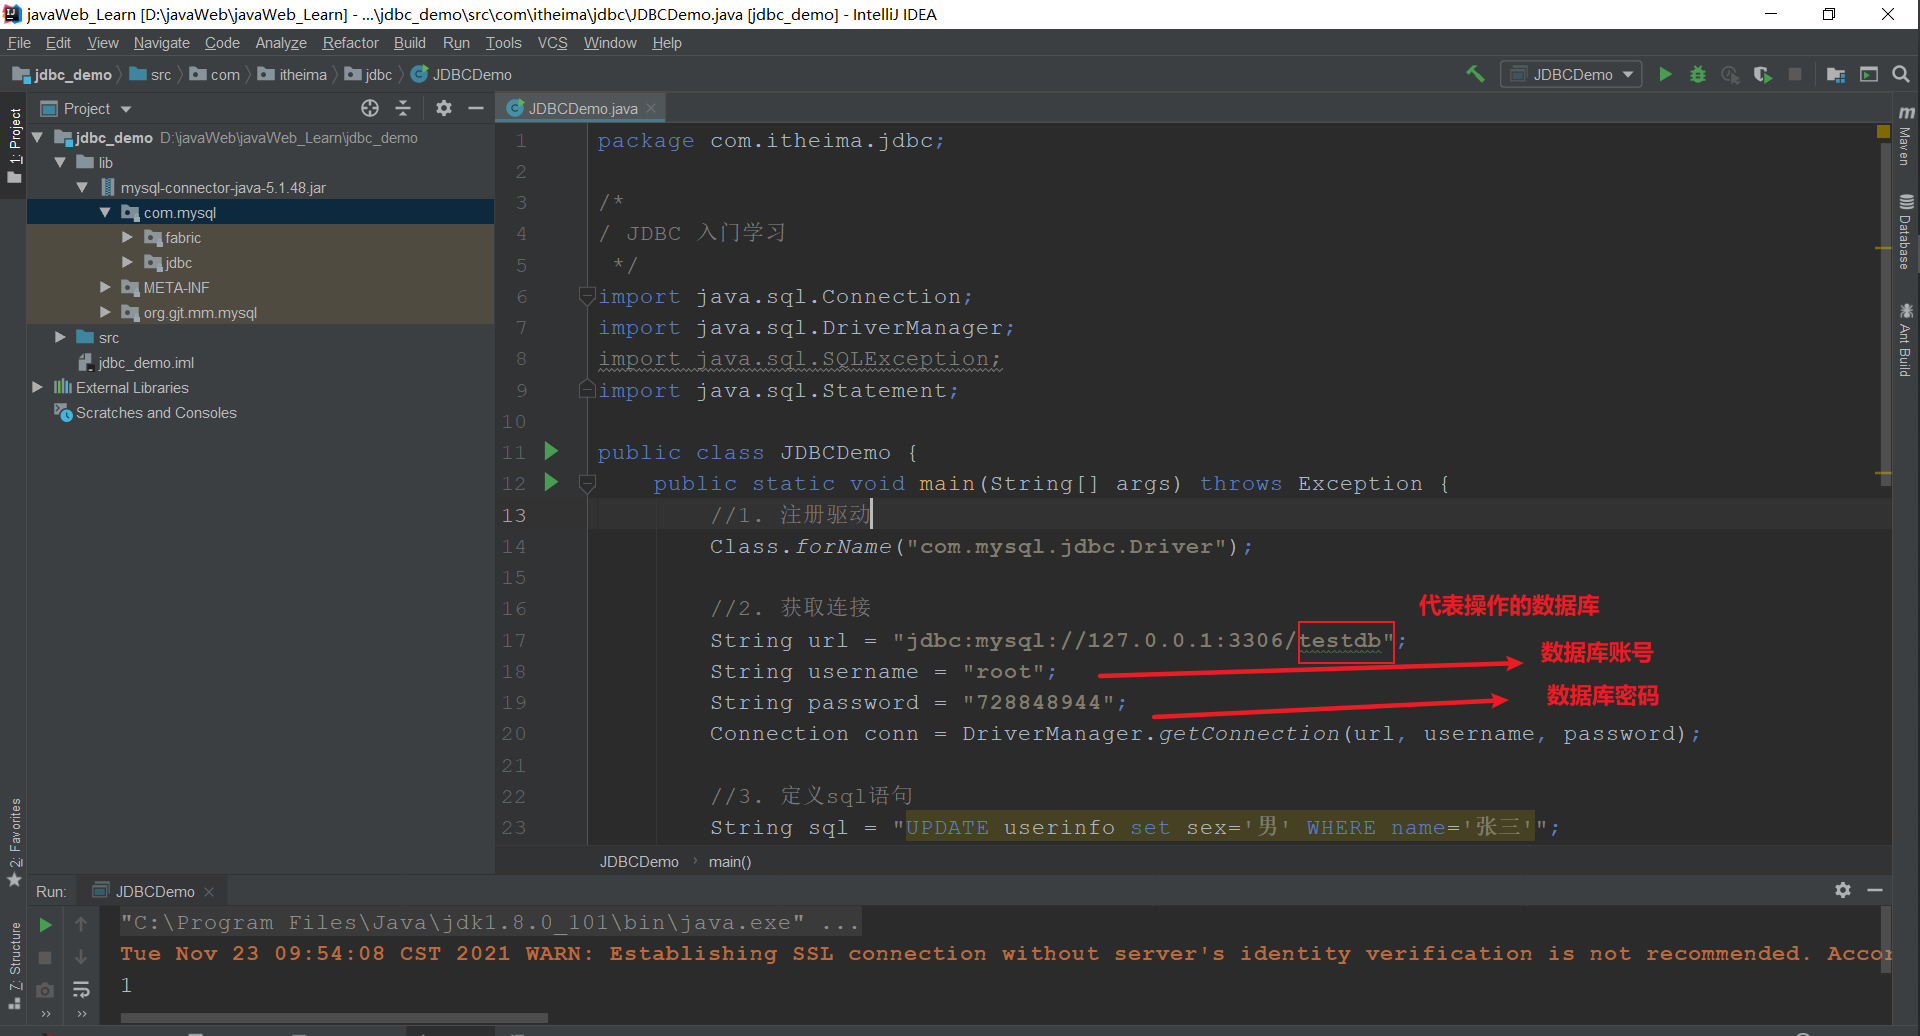Toggle the Favorites tool window
The width and height of the screenshot is (1920, 1036).
point(14,842)
